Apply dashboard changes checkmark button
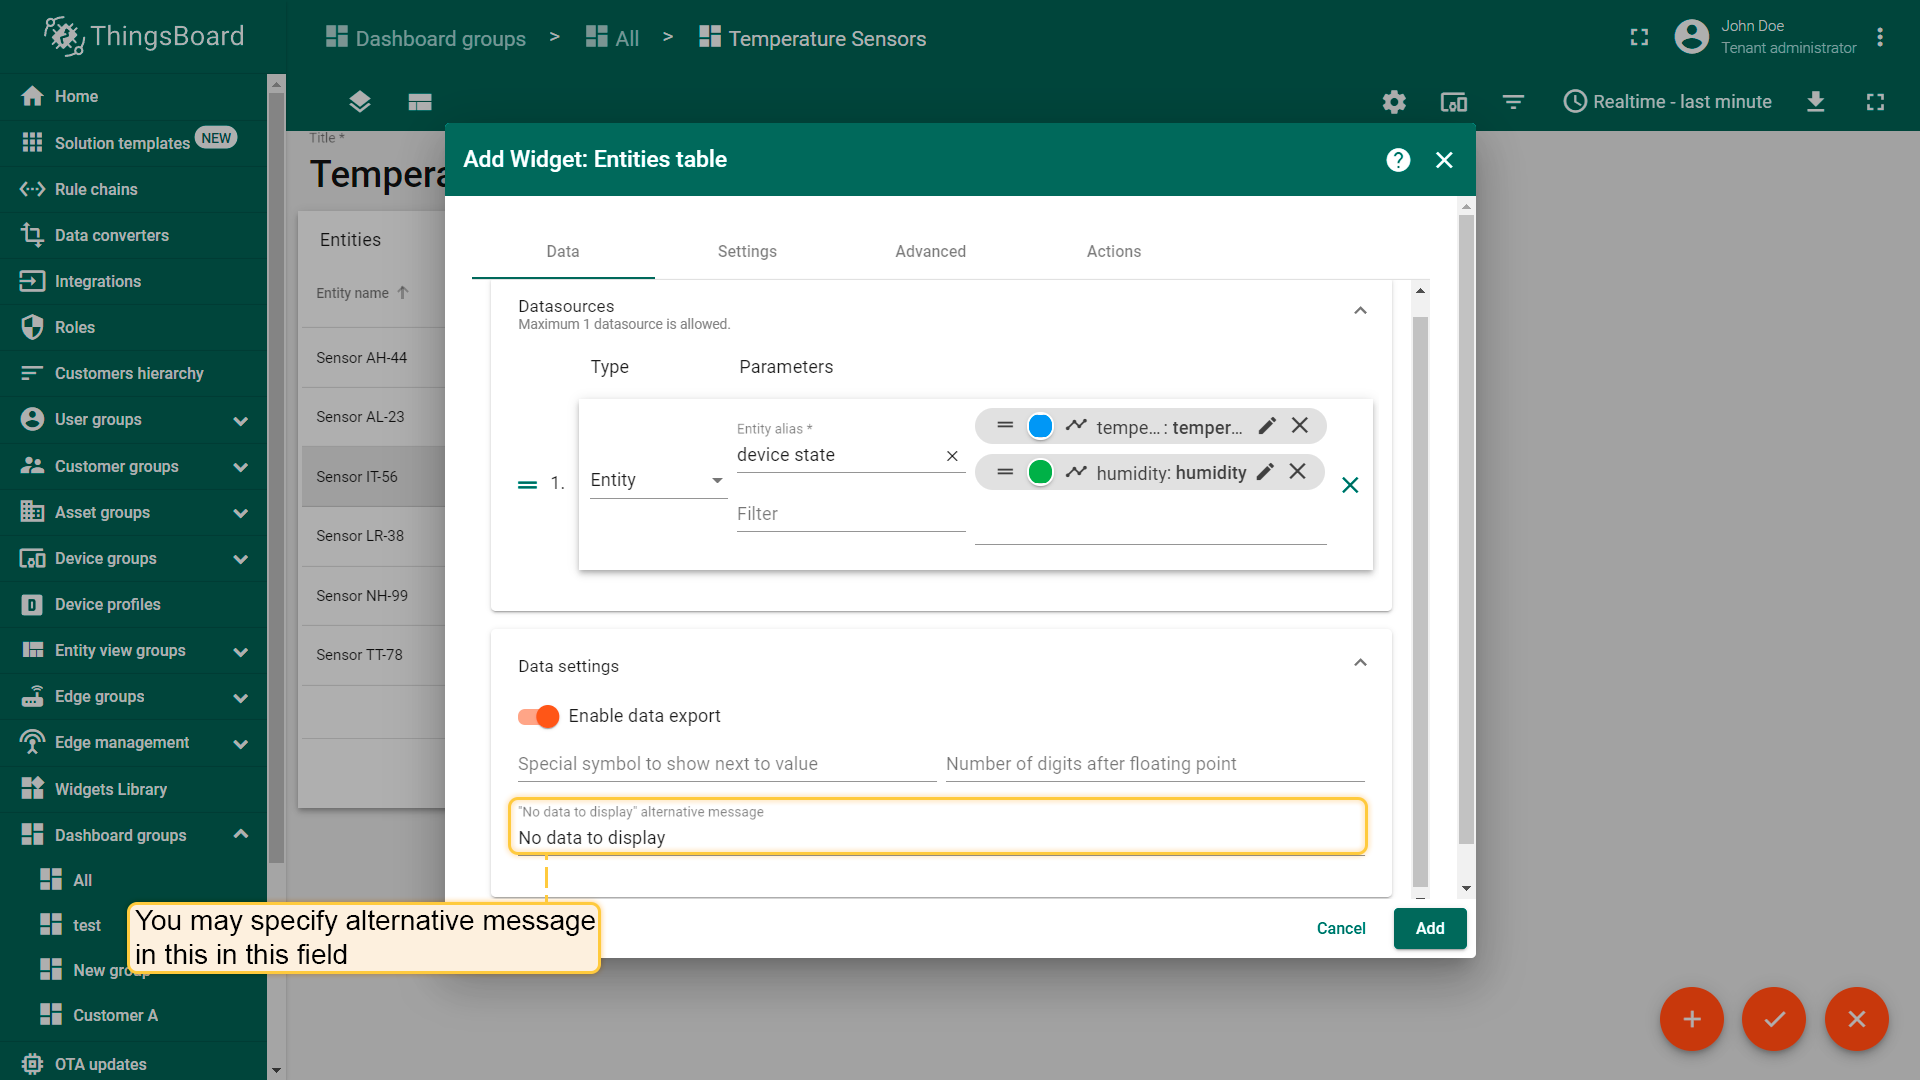Image resolution: width=1920 pixels, height=1080 pixels. (x=1774, y=1019)
